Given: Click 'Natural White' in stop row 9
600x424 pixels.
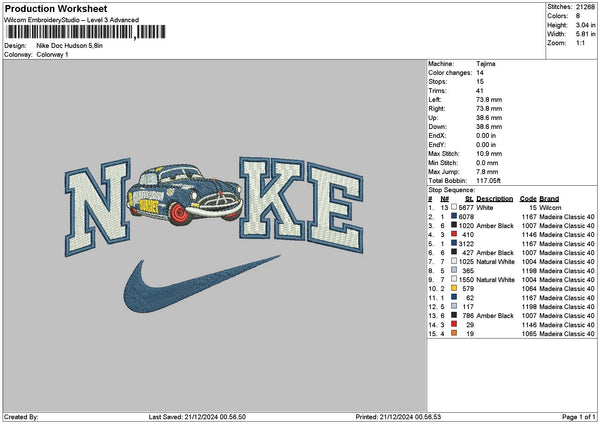Looking at the screenshot, I should tap(496, 280).
